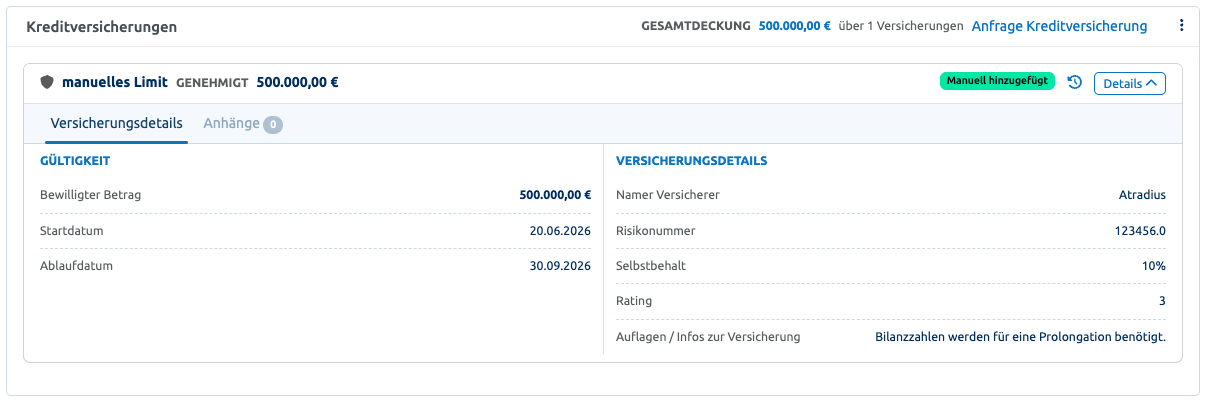The image size is (1210, 403).
Task: Click the Rating label
Action: point(634,301)
